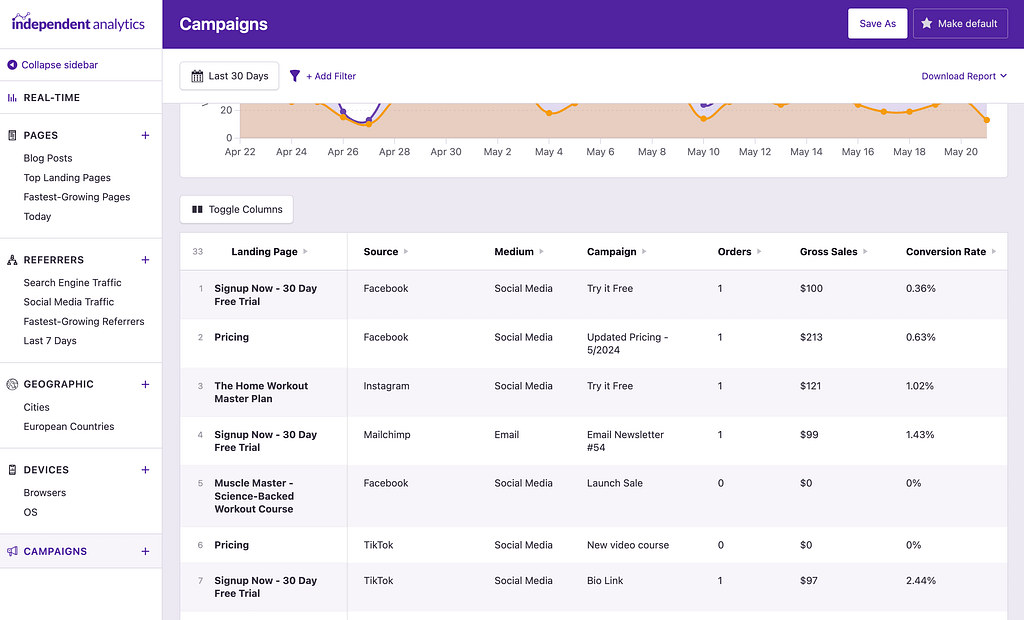Open the Real-Time section icon
This screenshot has height=620, width=1024.
click(x=10, y=97)
